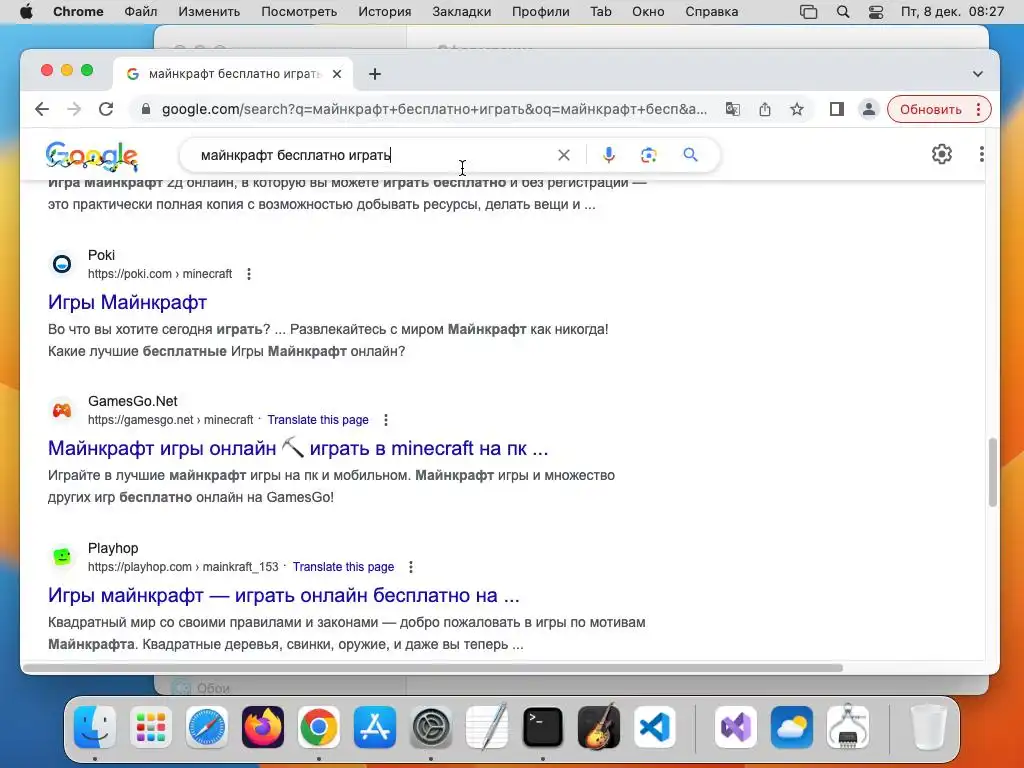The width and height of the screenshot is (1024, 768).
Task: Open a new tab with the plus button
Action: (x=375, y=74)
